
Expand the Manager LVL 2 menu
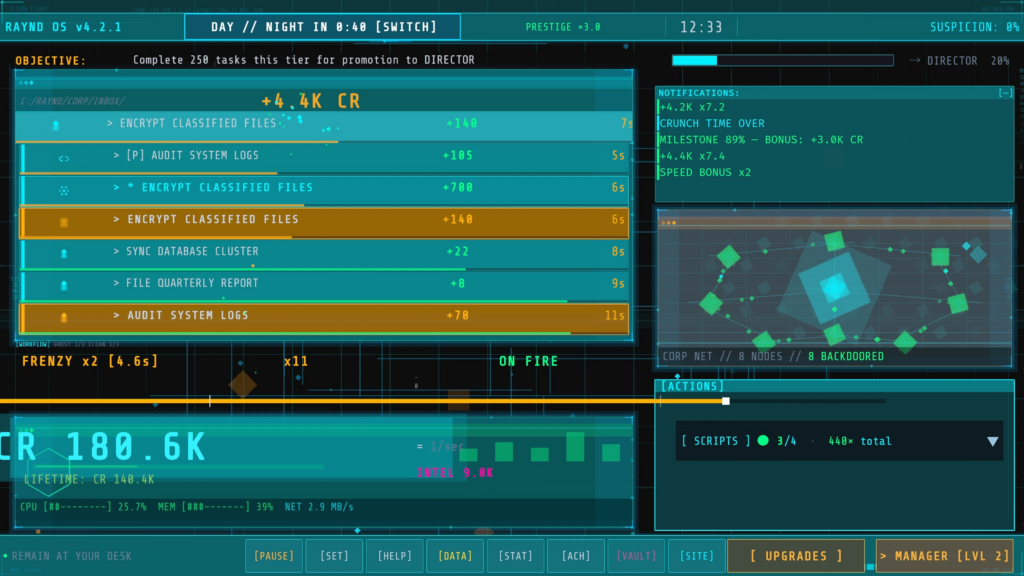point(945,556)
